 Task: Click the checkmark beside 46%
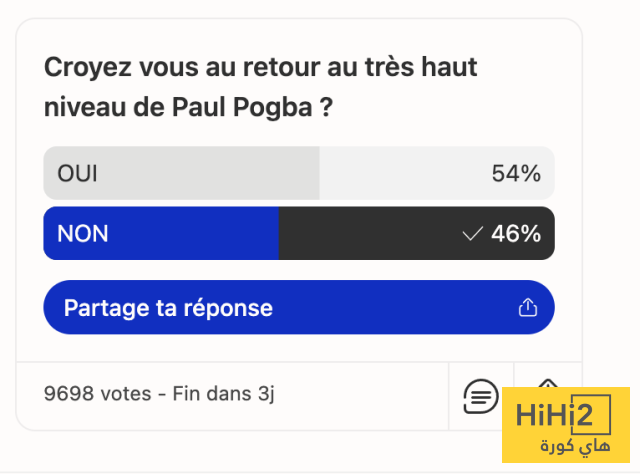472,234
